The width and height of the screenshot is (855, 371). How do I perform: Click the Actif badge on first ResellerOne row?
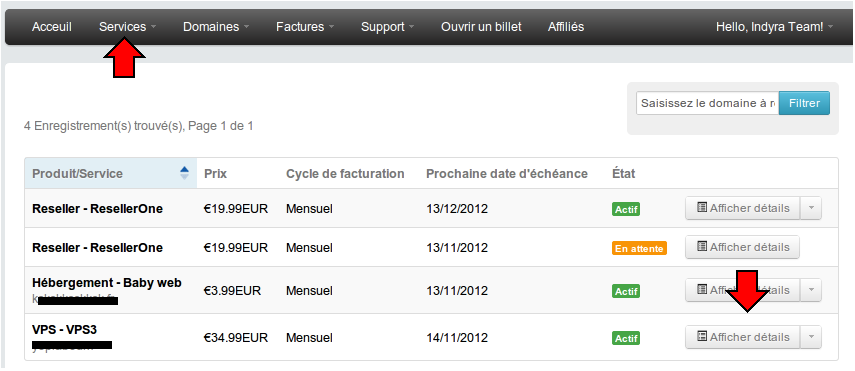[x=626, y=209]
